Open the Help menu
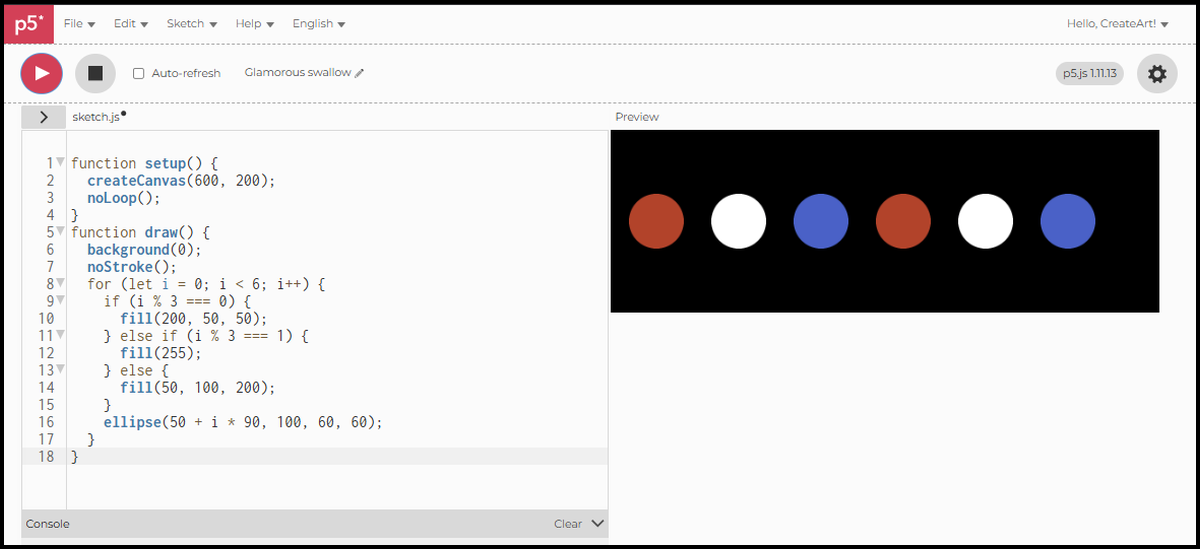 [x=255, y=23]
